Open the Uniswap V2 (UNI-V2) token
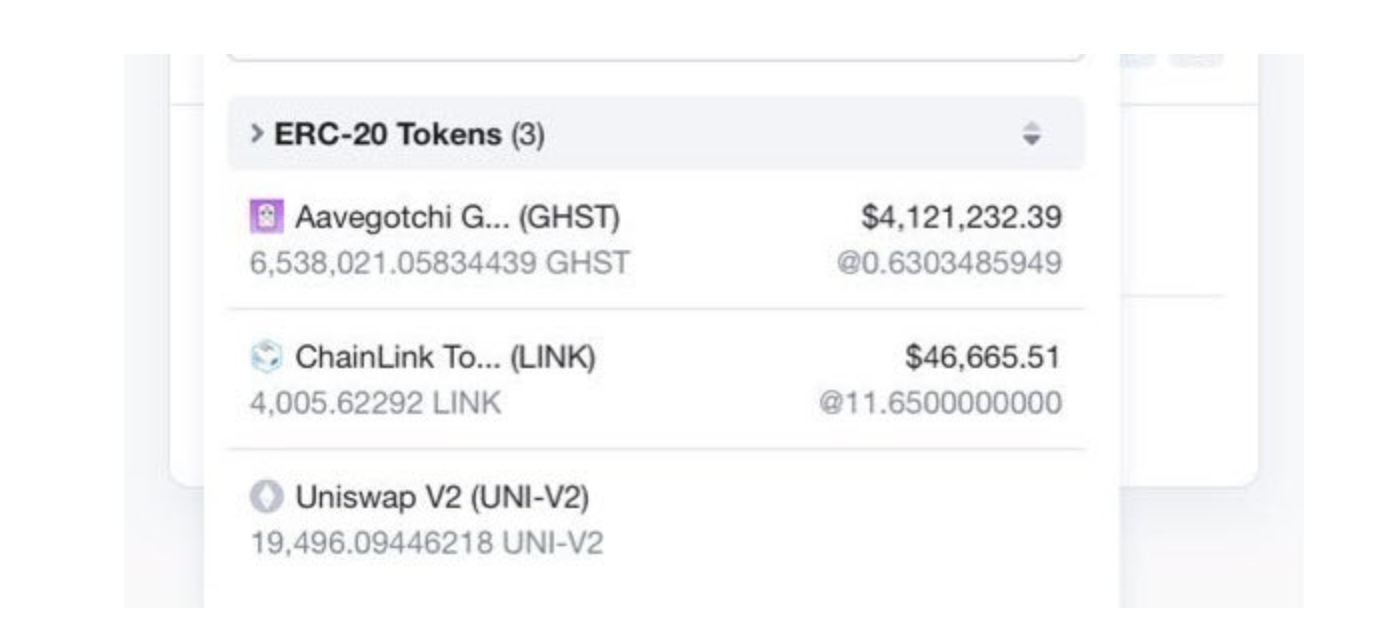Screen dimensions: 1390x628 click(x=442, y=496)
